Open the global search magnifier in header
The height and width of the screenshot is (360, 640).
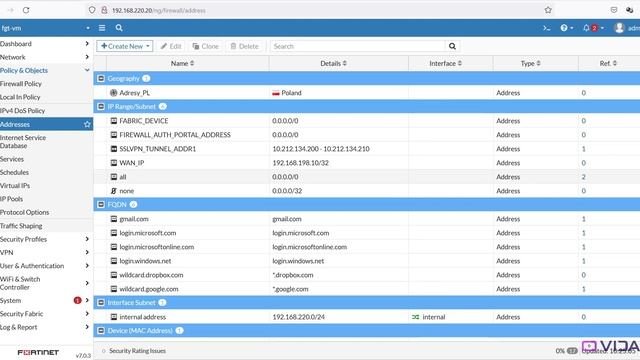click(119, 28)
